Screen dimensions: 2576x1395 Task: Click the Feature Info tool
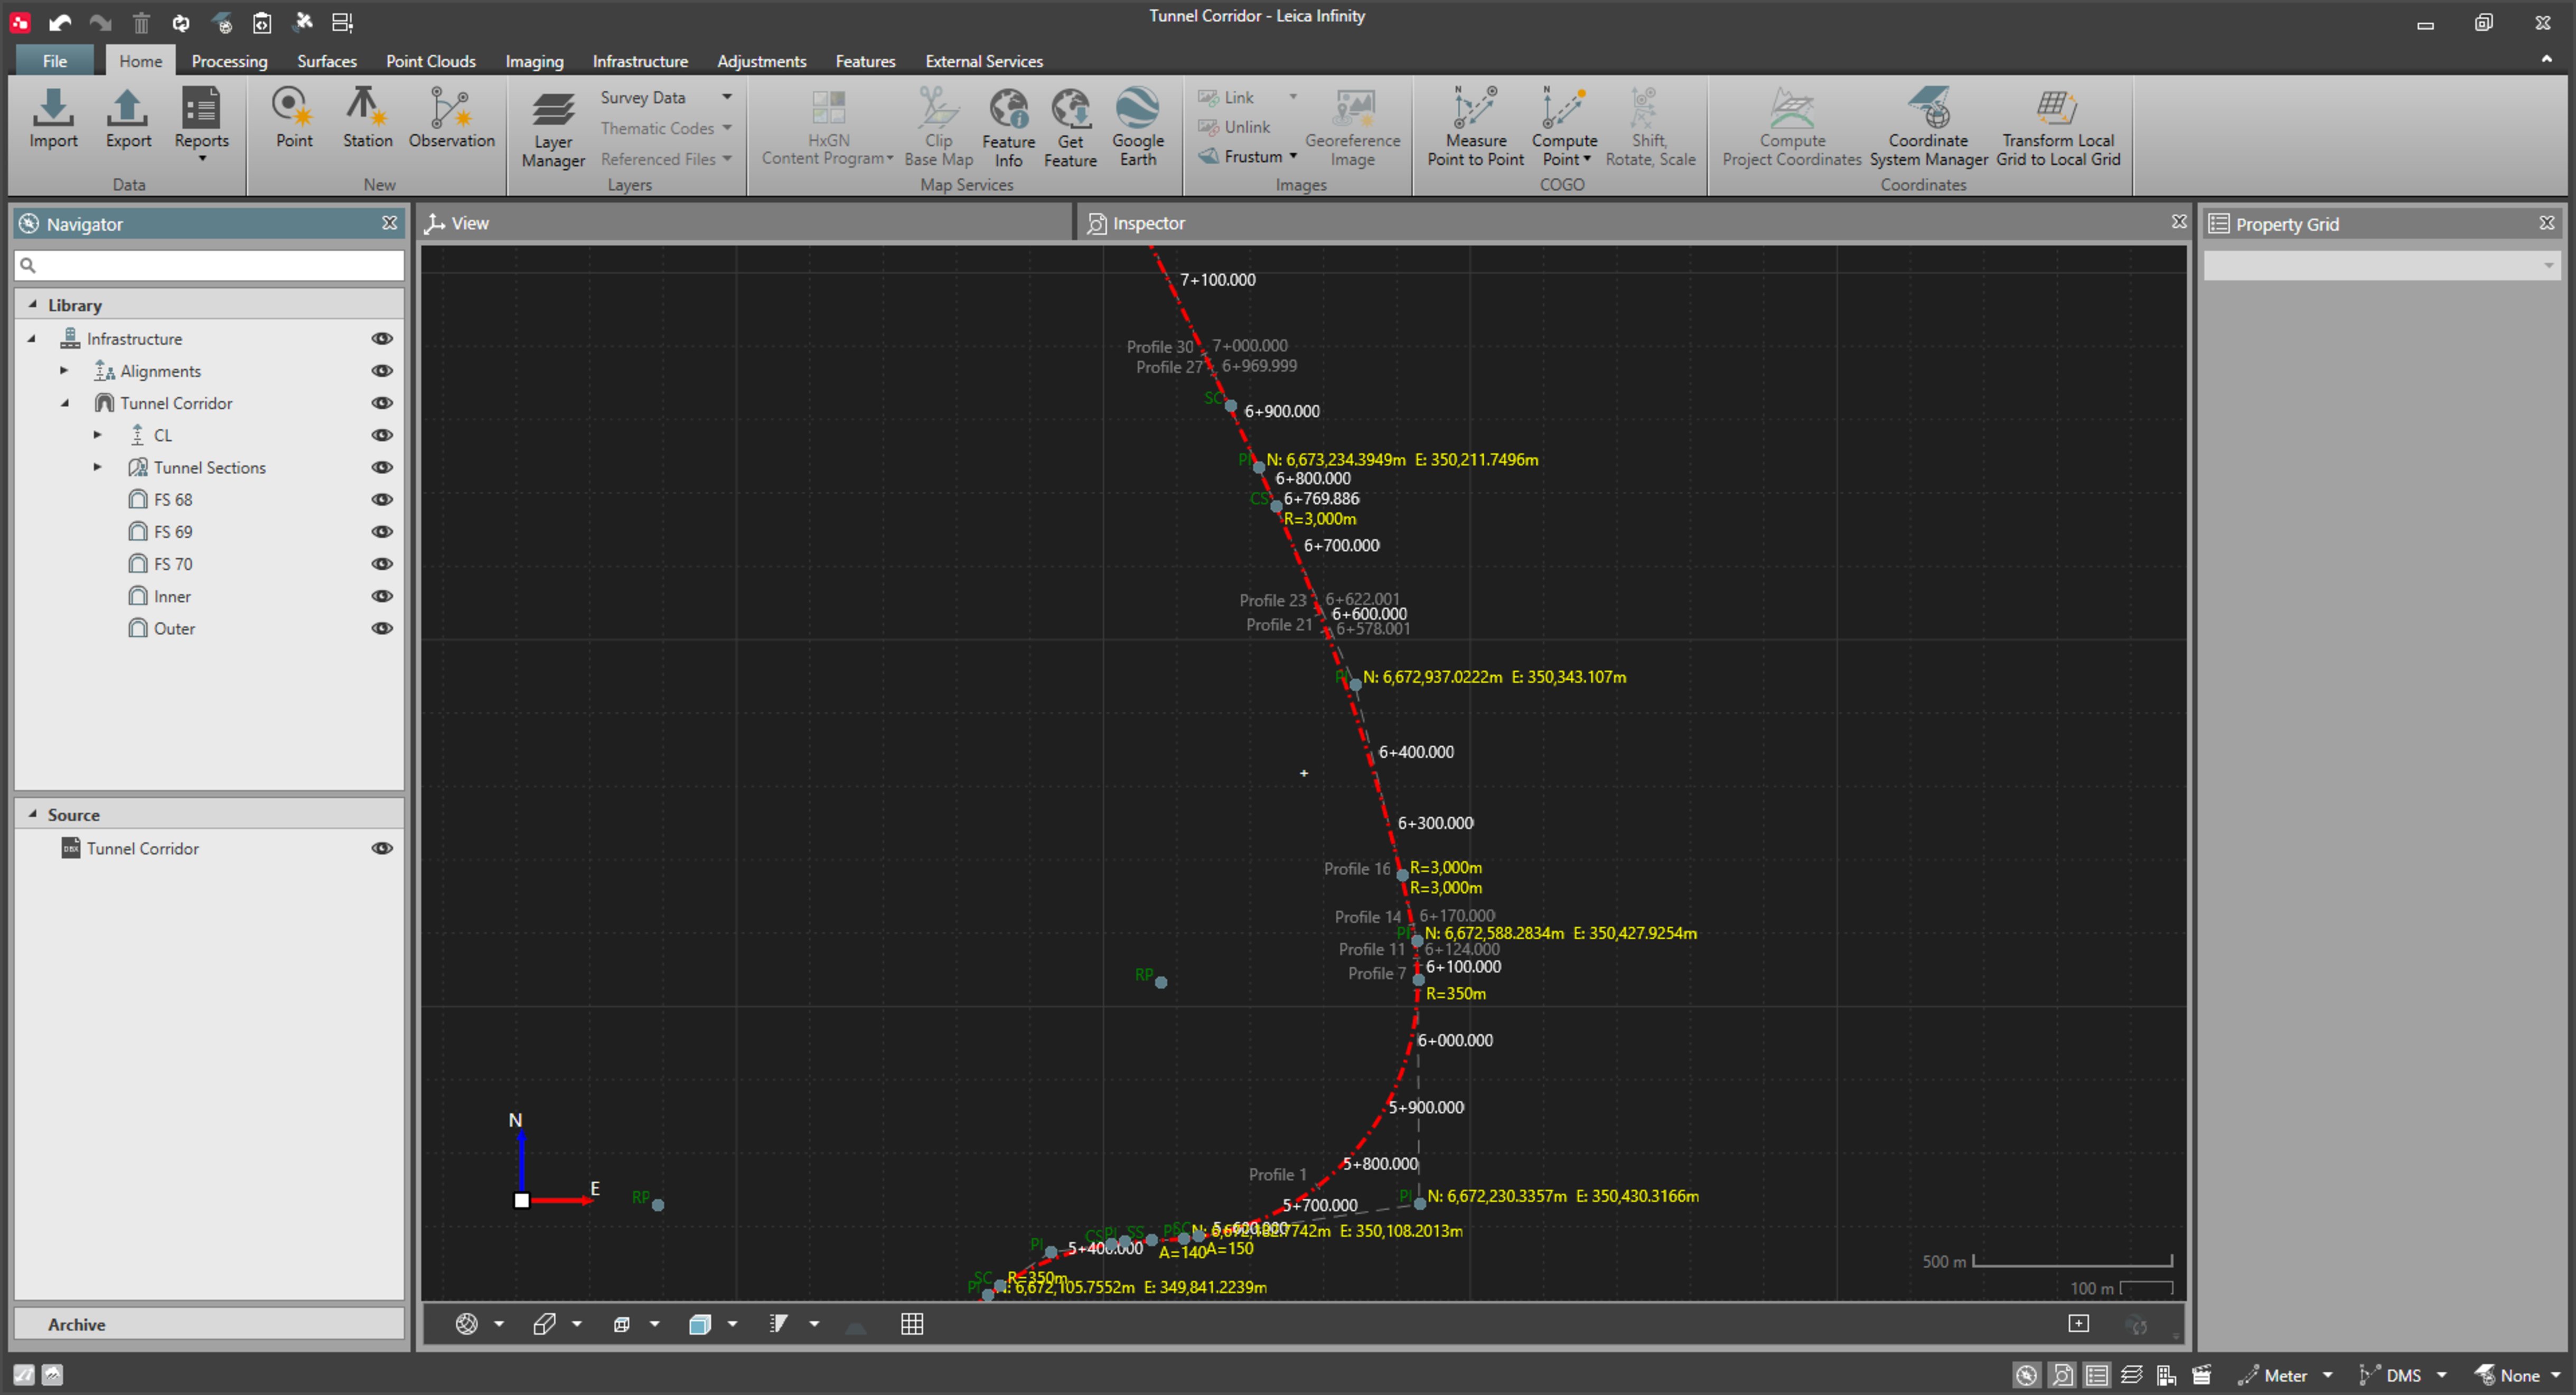[x=1008, y=127]
